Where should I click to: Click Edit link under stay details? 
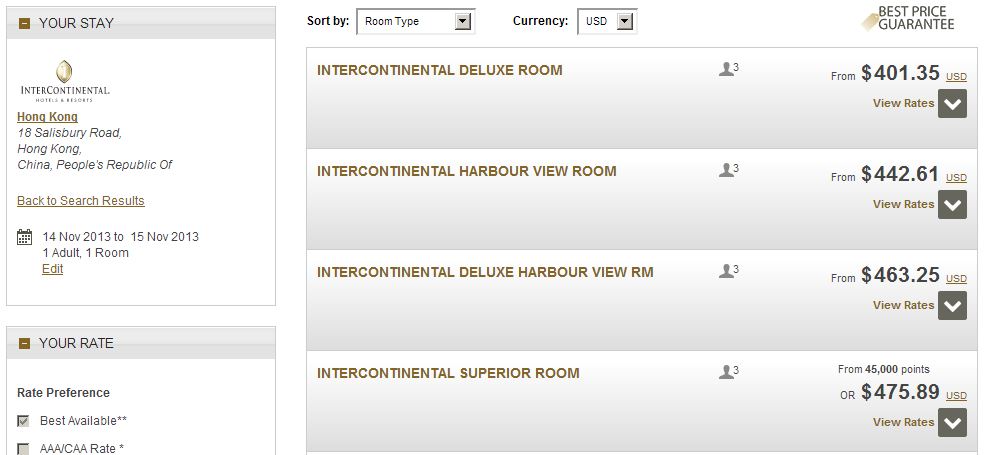pos(53,269)
